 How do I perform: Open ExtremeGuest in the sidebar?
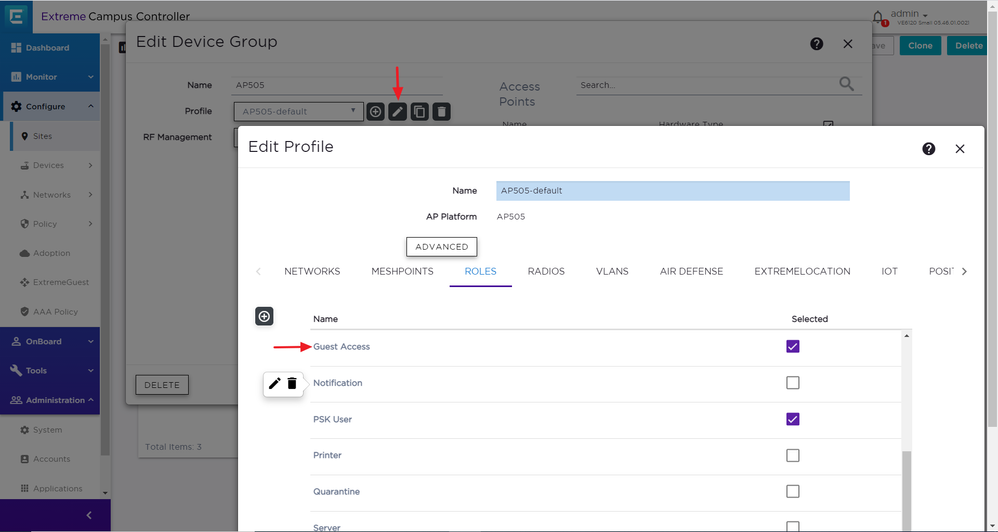(x=55, y=282)
